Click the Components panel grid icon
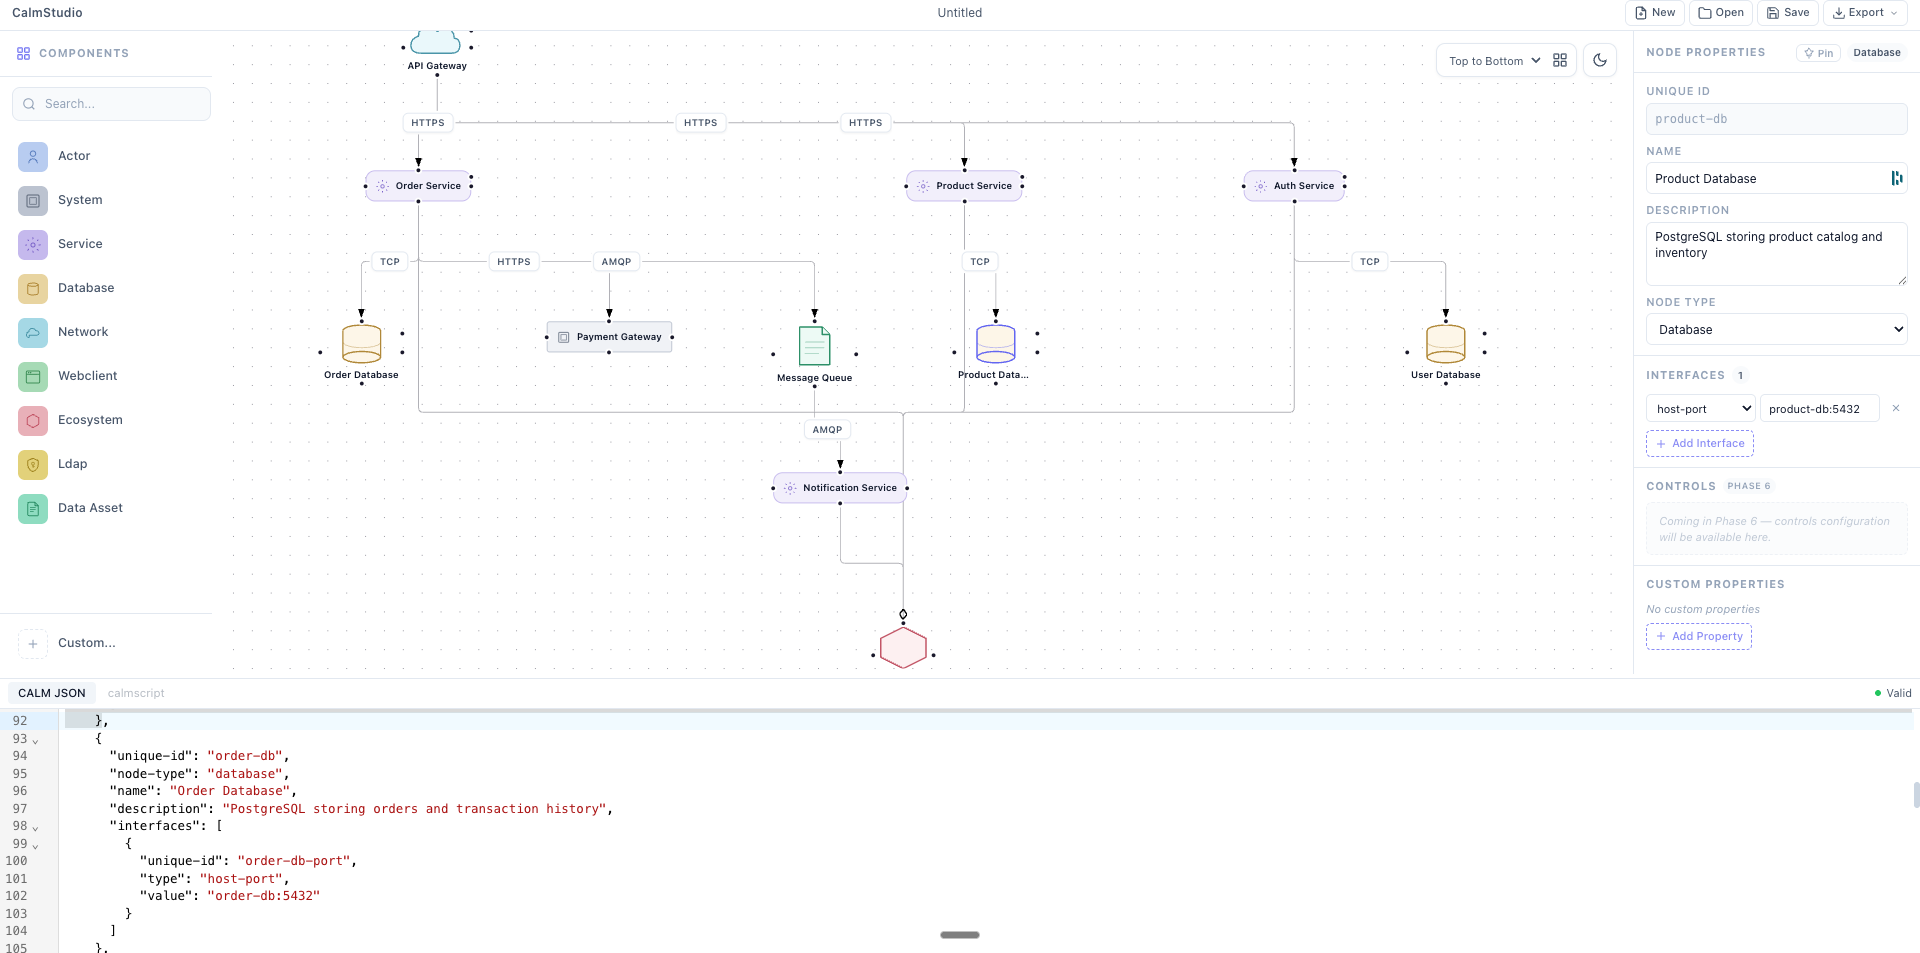 pyautogui.click(x=24, y=53)
